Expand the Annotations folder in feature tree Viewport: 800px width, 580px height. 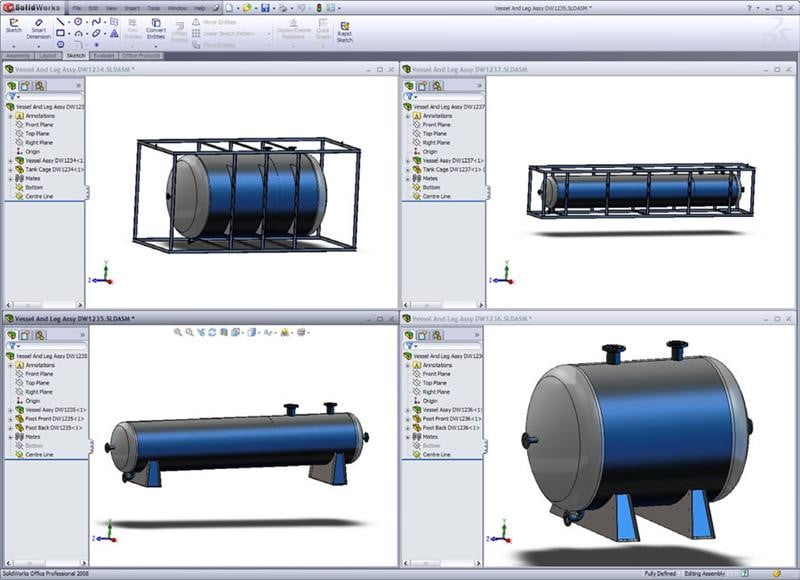(10, 117)
